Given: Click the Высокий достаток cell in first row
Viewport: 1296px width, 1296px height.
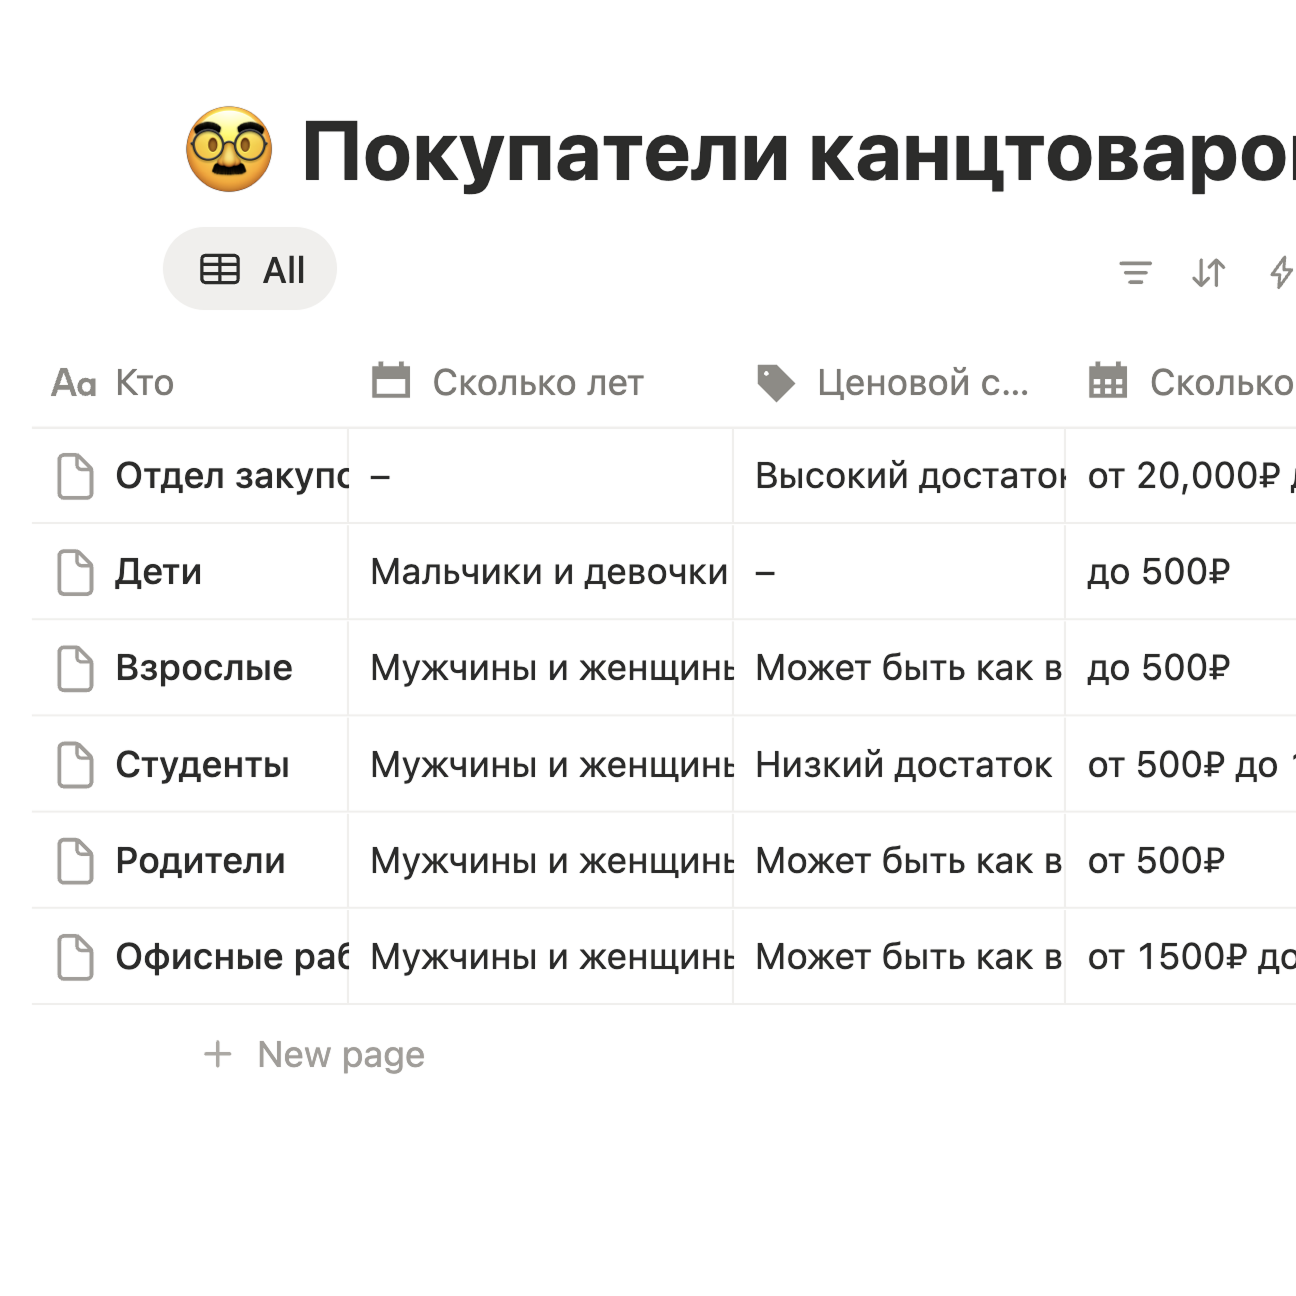Looking at the screenshot, I should pyautogui.click(x=908, y=476).
